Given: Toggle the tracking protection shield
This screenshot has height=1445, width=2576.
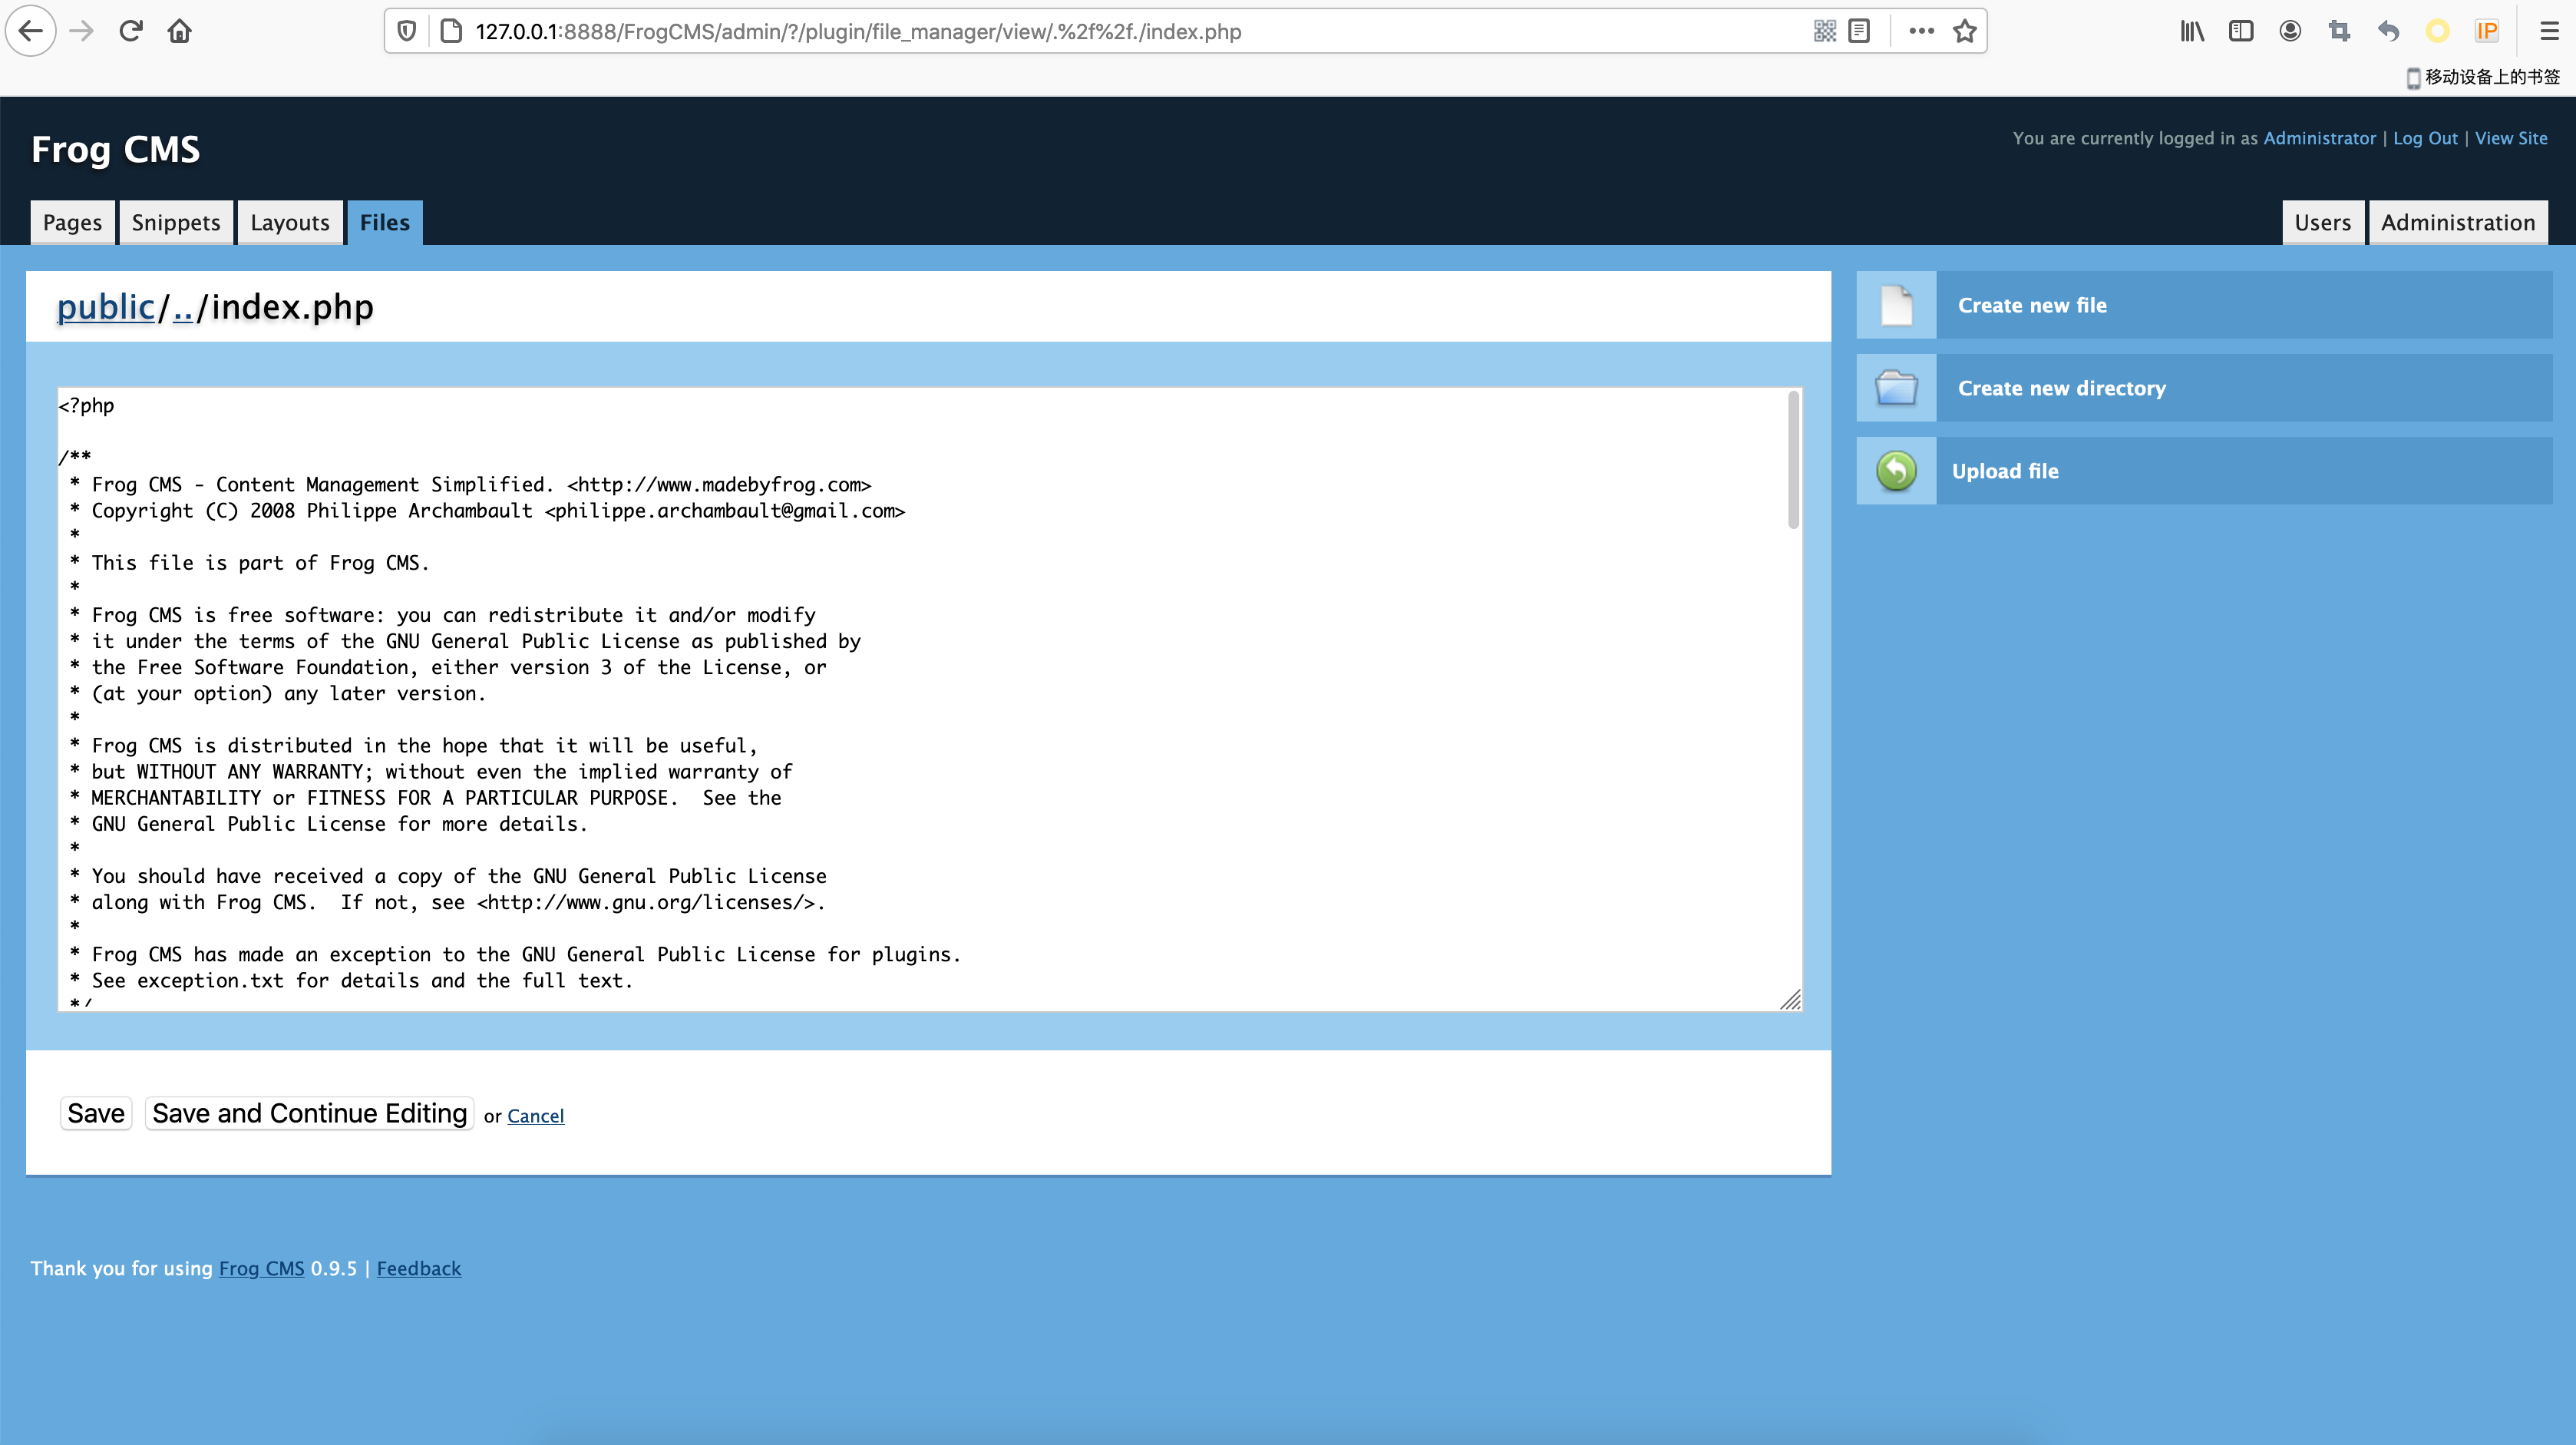Looking at the screenshot, I should [406, 31].
